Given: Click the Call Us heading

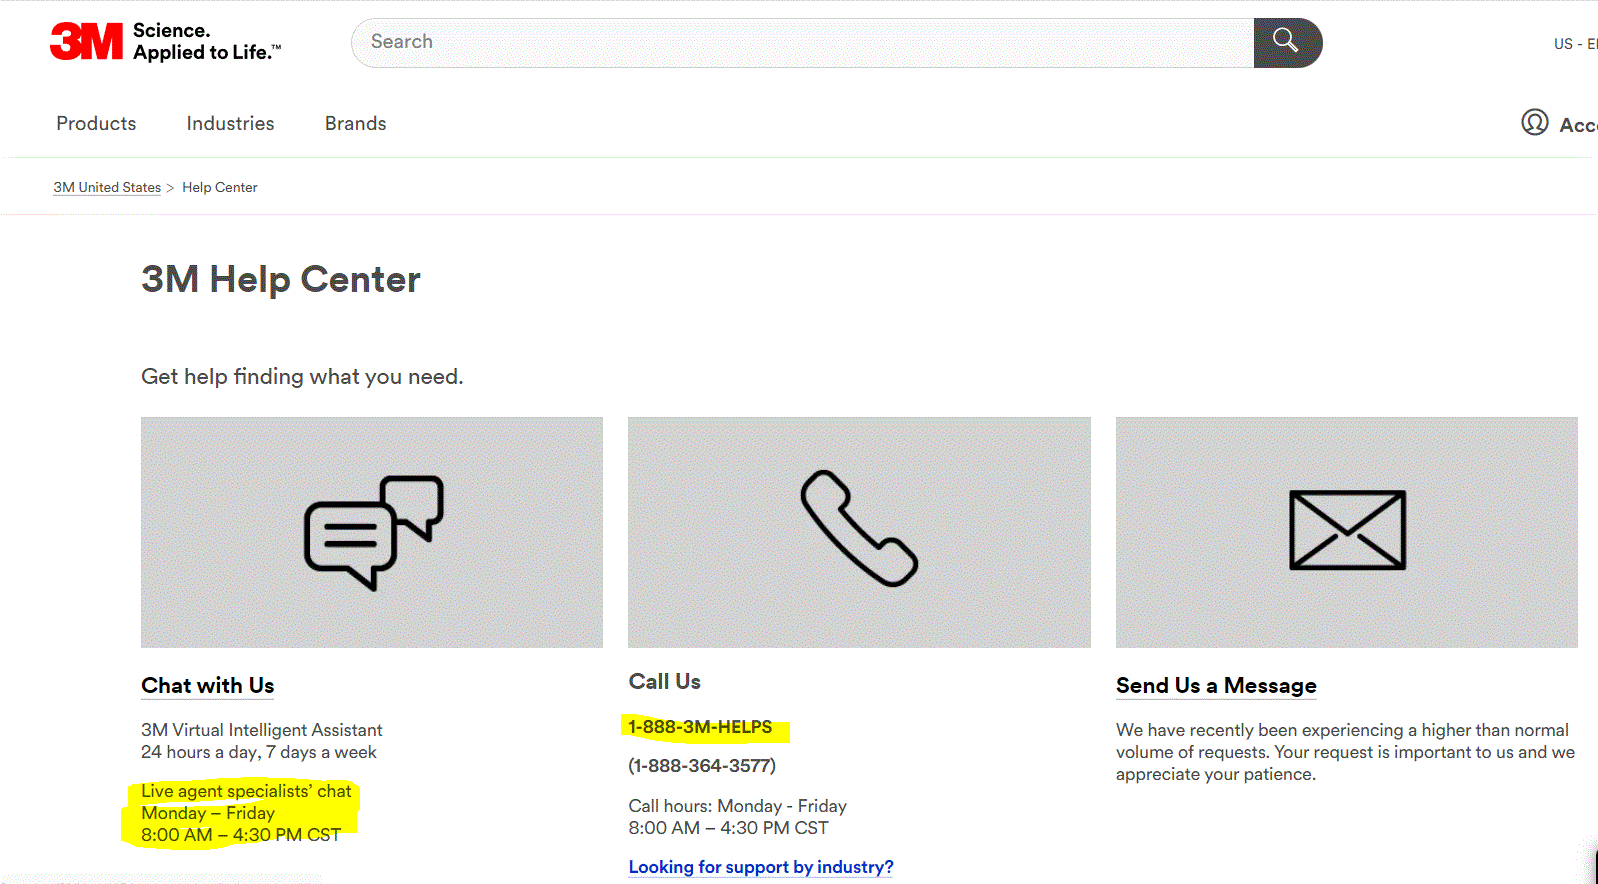Looking at the screenshot, I should (x=664, y=682).
